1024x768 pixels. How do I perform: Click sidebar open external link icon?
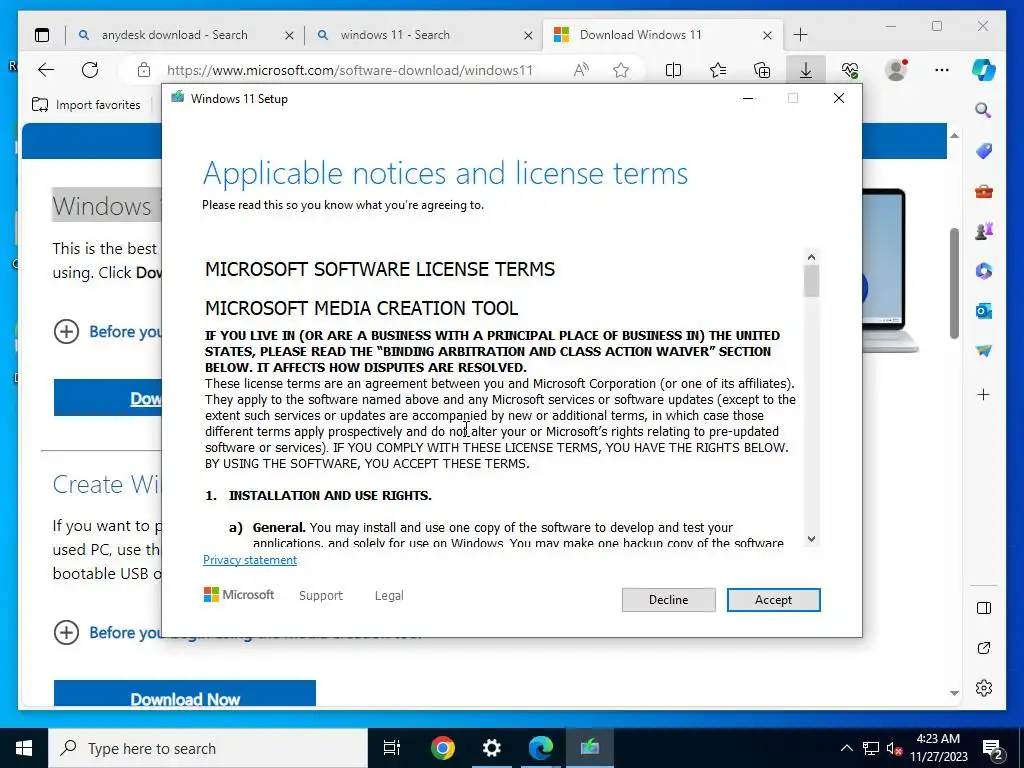[984, 648]
